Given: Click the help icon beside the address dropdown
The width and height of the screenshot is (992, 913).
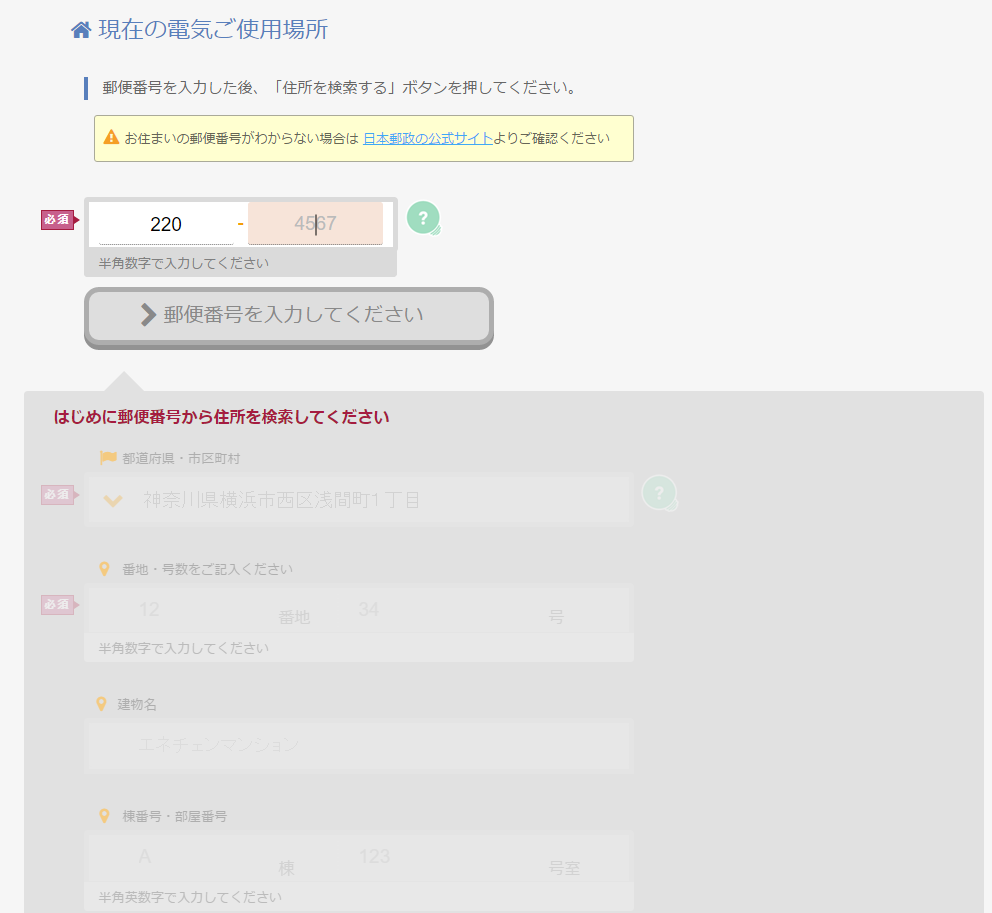Looking at the screenshot, I should [x=660, y=493].
